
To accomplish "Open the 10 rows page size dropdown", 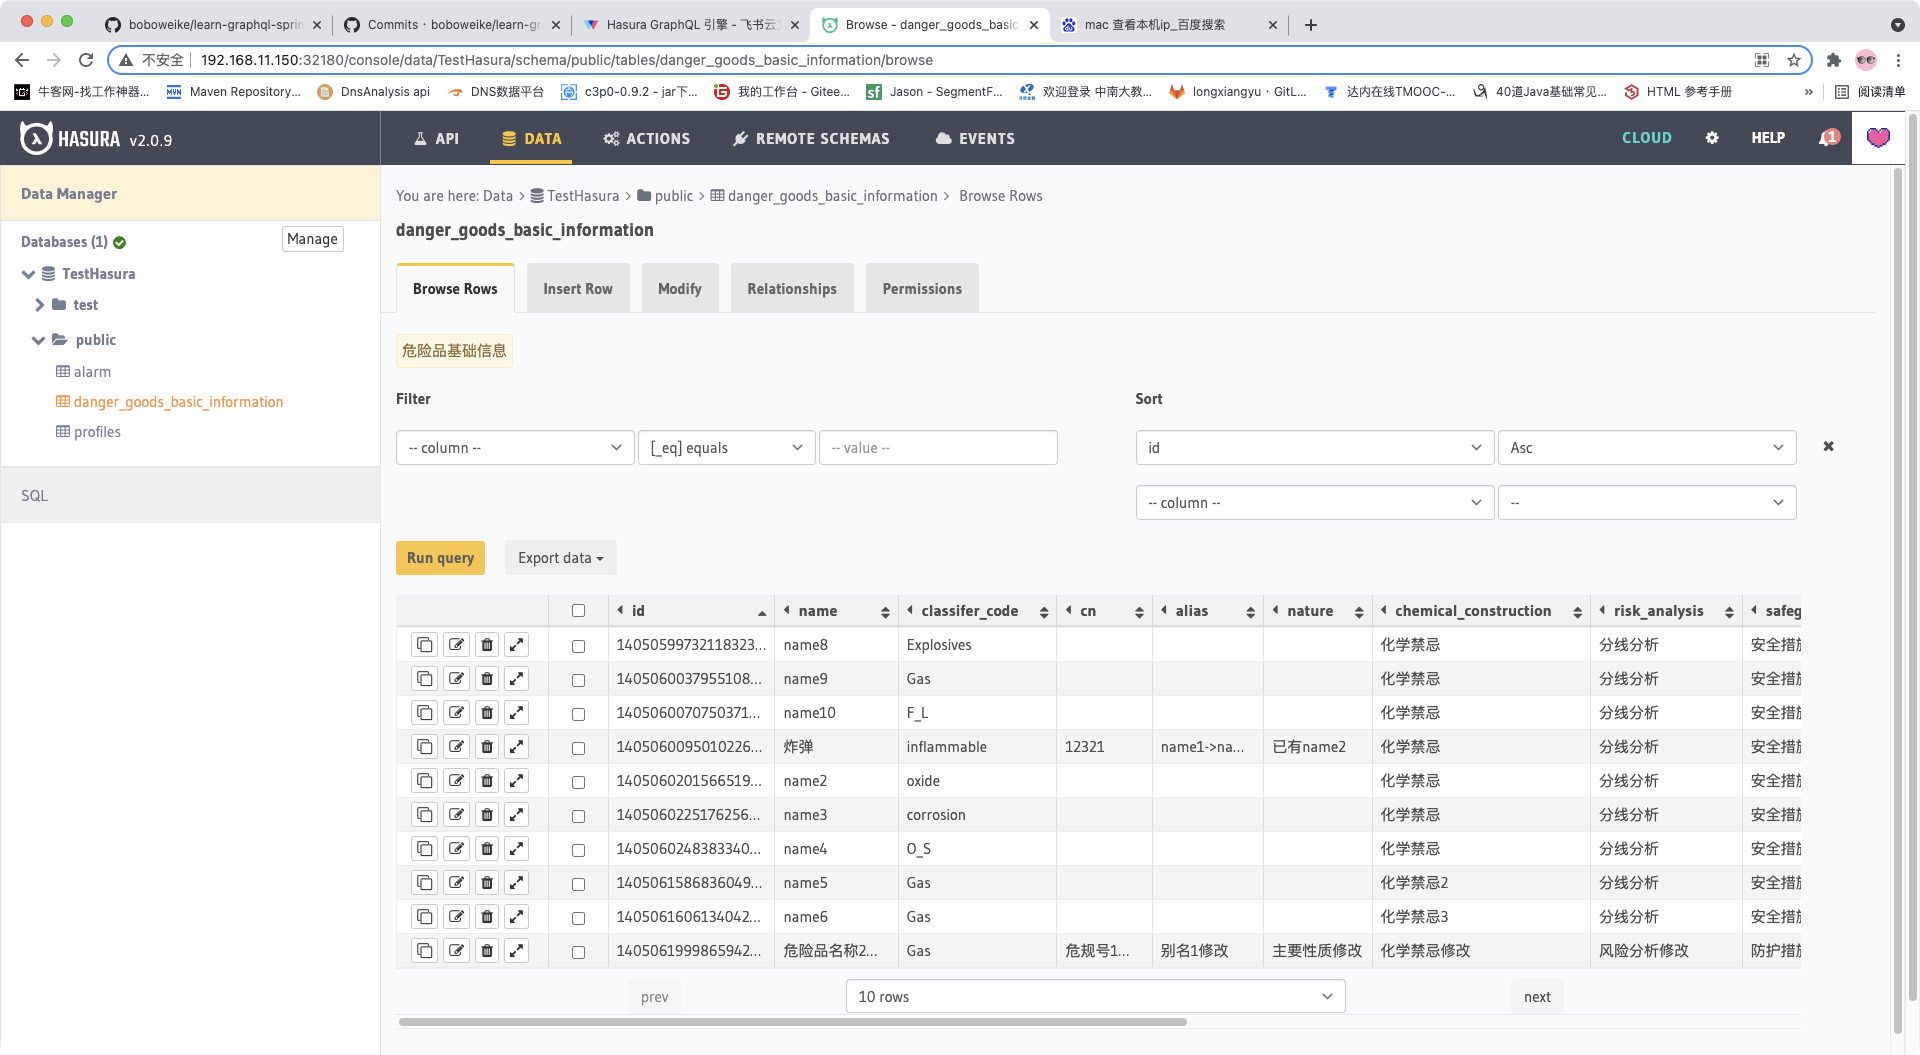I will point(1095,996).
